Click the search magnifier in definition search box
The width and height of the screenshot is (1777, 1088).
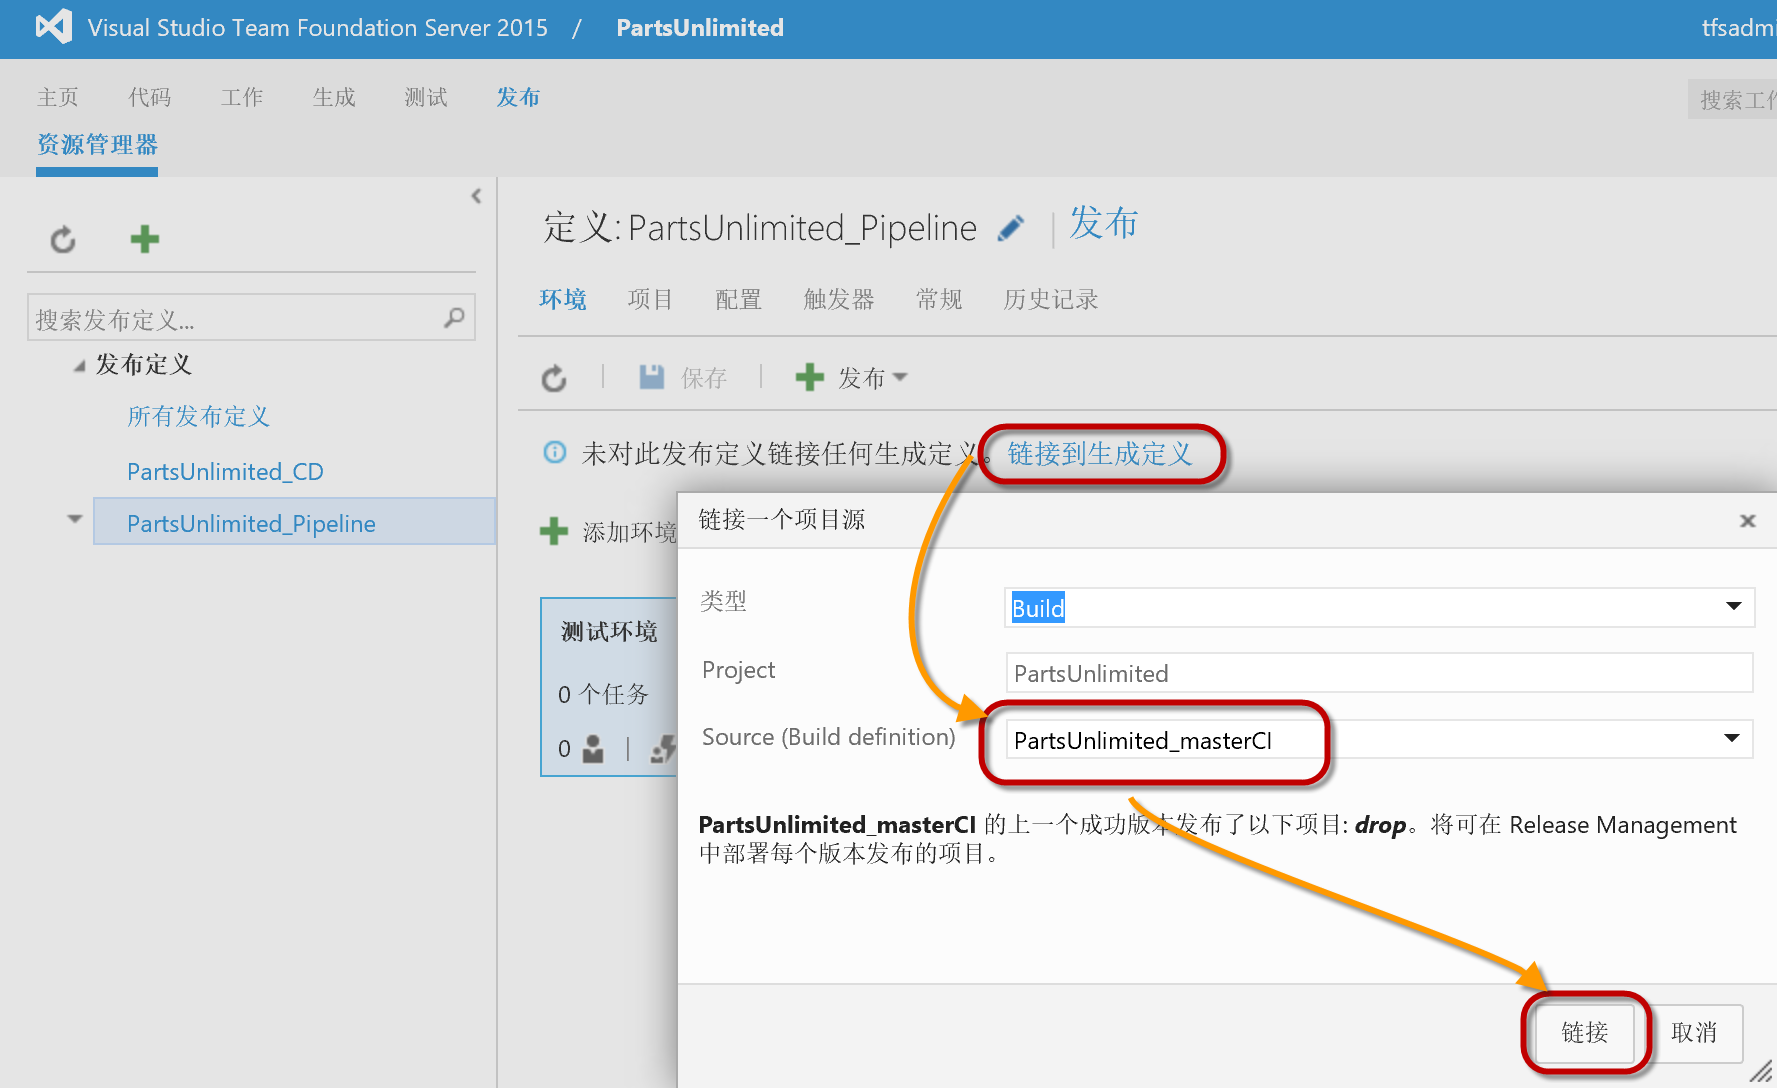click(x=454, y=318)
